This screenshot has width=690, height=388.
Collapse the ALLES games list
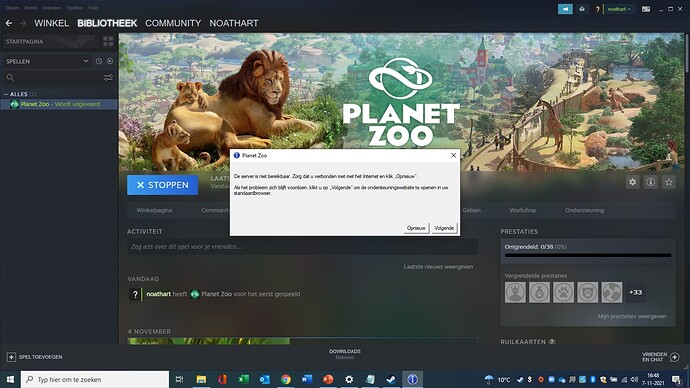pos(6,94)
